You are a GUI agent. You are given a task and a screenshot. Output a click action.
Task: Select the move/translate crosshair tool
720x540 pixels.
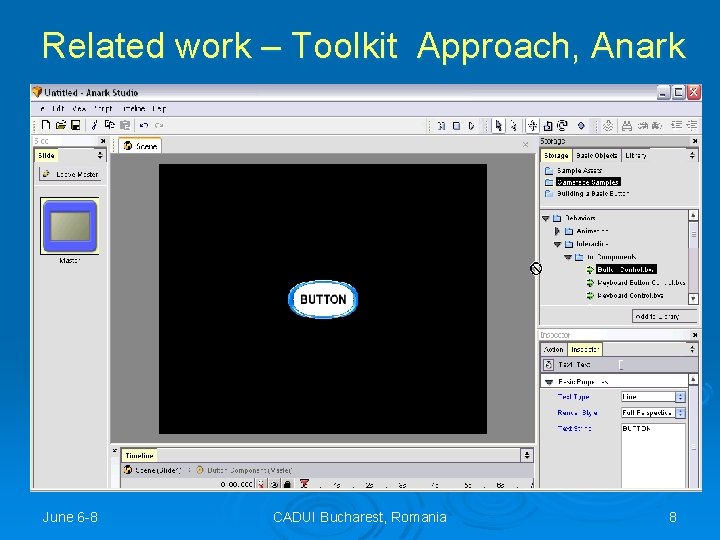pyautogui.click(x=533, y=125)
